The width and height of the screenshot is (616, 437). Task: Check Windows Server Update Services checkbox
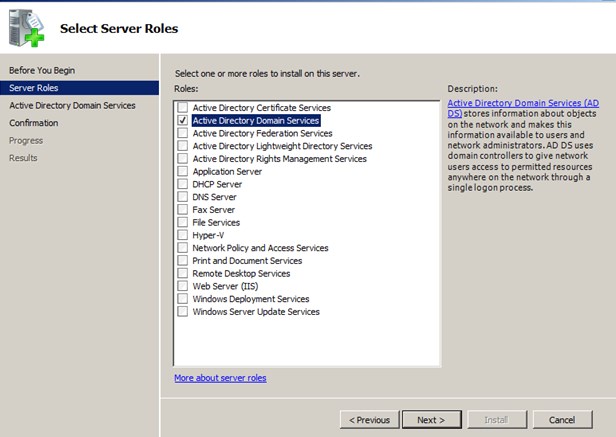(x=182, y=311)
